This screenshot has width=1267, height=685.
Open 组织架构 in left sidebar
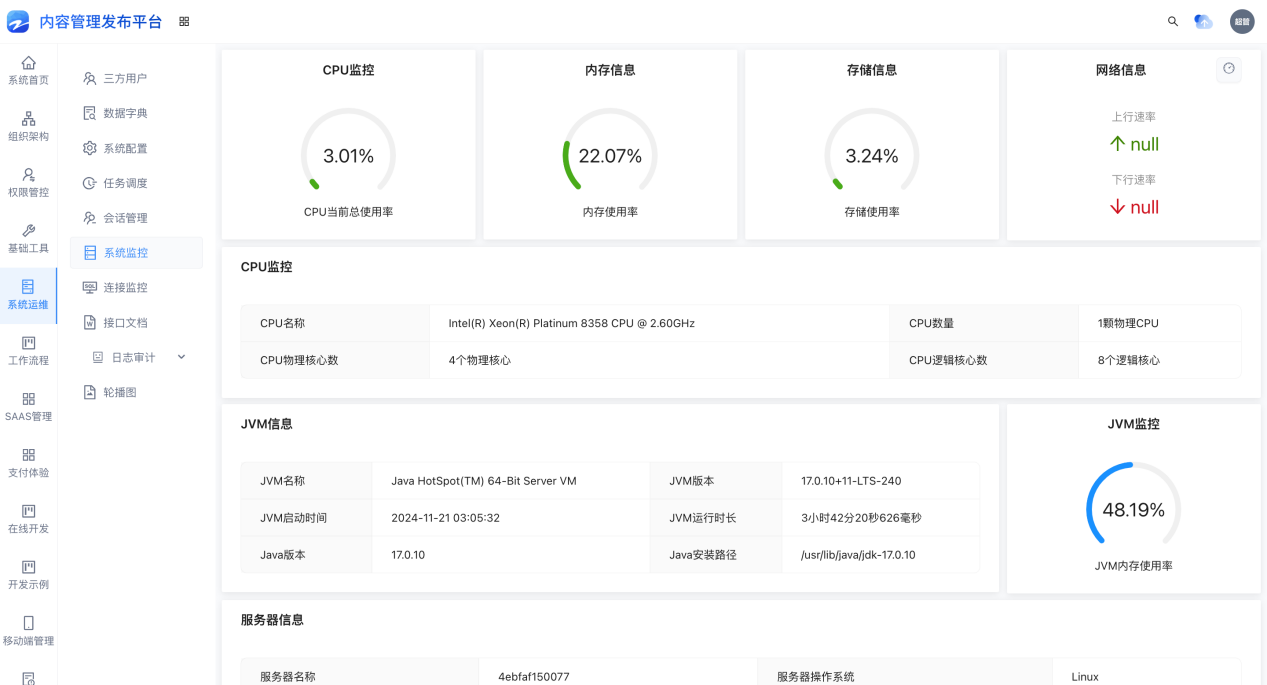coord(28,126)
